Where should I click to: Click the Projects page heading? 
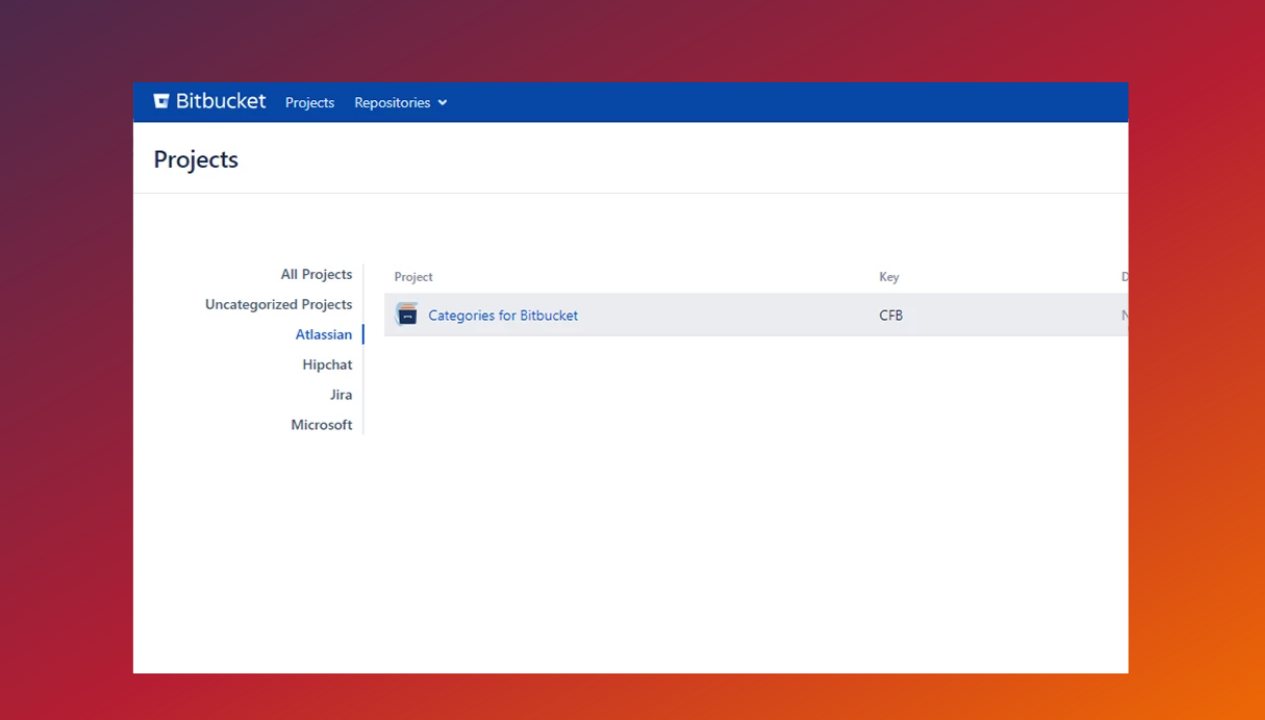pos(196,160)
